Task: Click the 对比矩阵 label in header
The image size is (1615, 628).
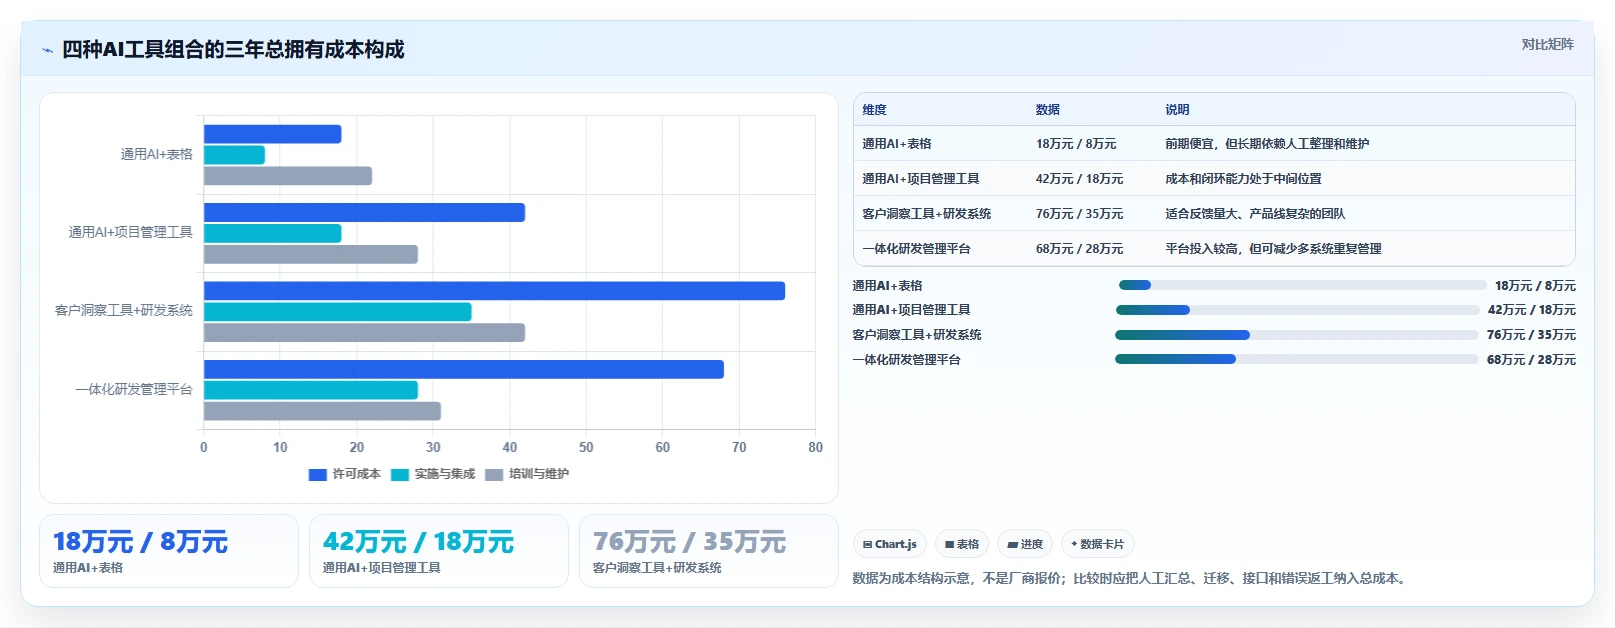Action: (x=1547, y=44)
